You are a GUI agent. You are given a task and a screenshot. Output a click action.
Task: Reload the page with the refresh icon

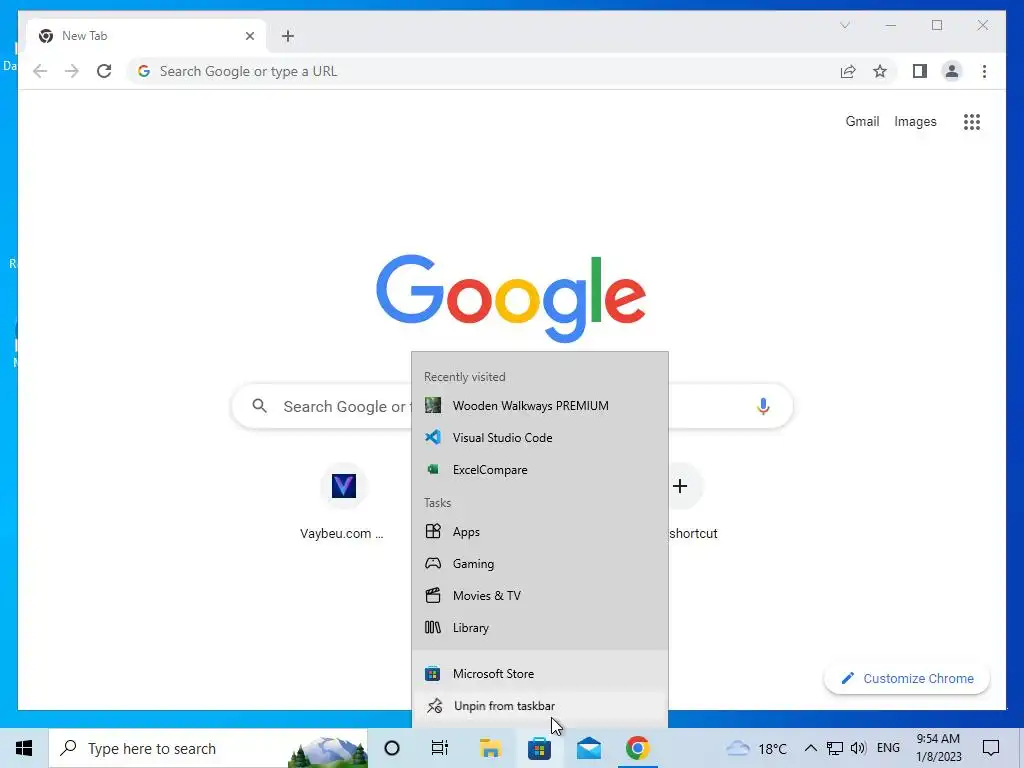pos(104,71)
